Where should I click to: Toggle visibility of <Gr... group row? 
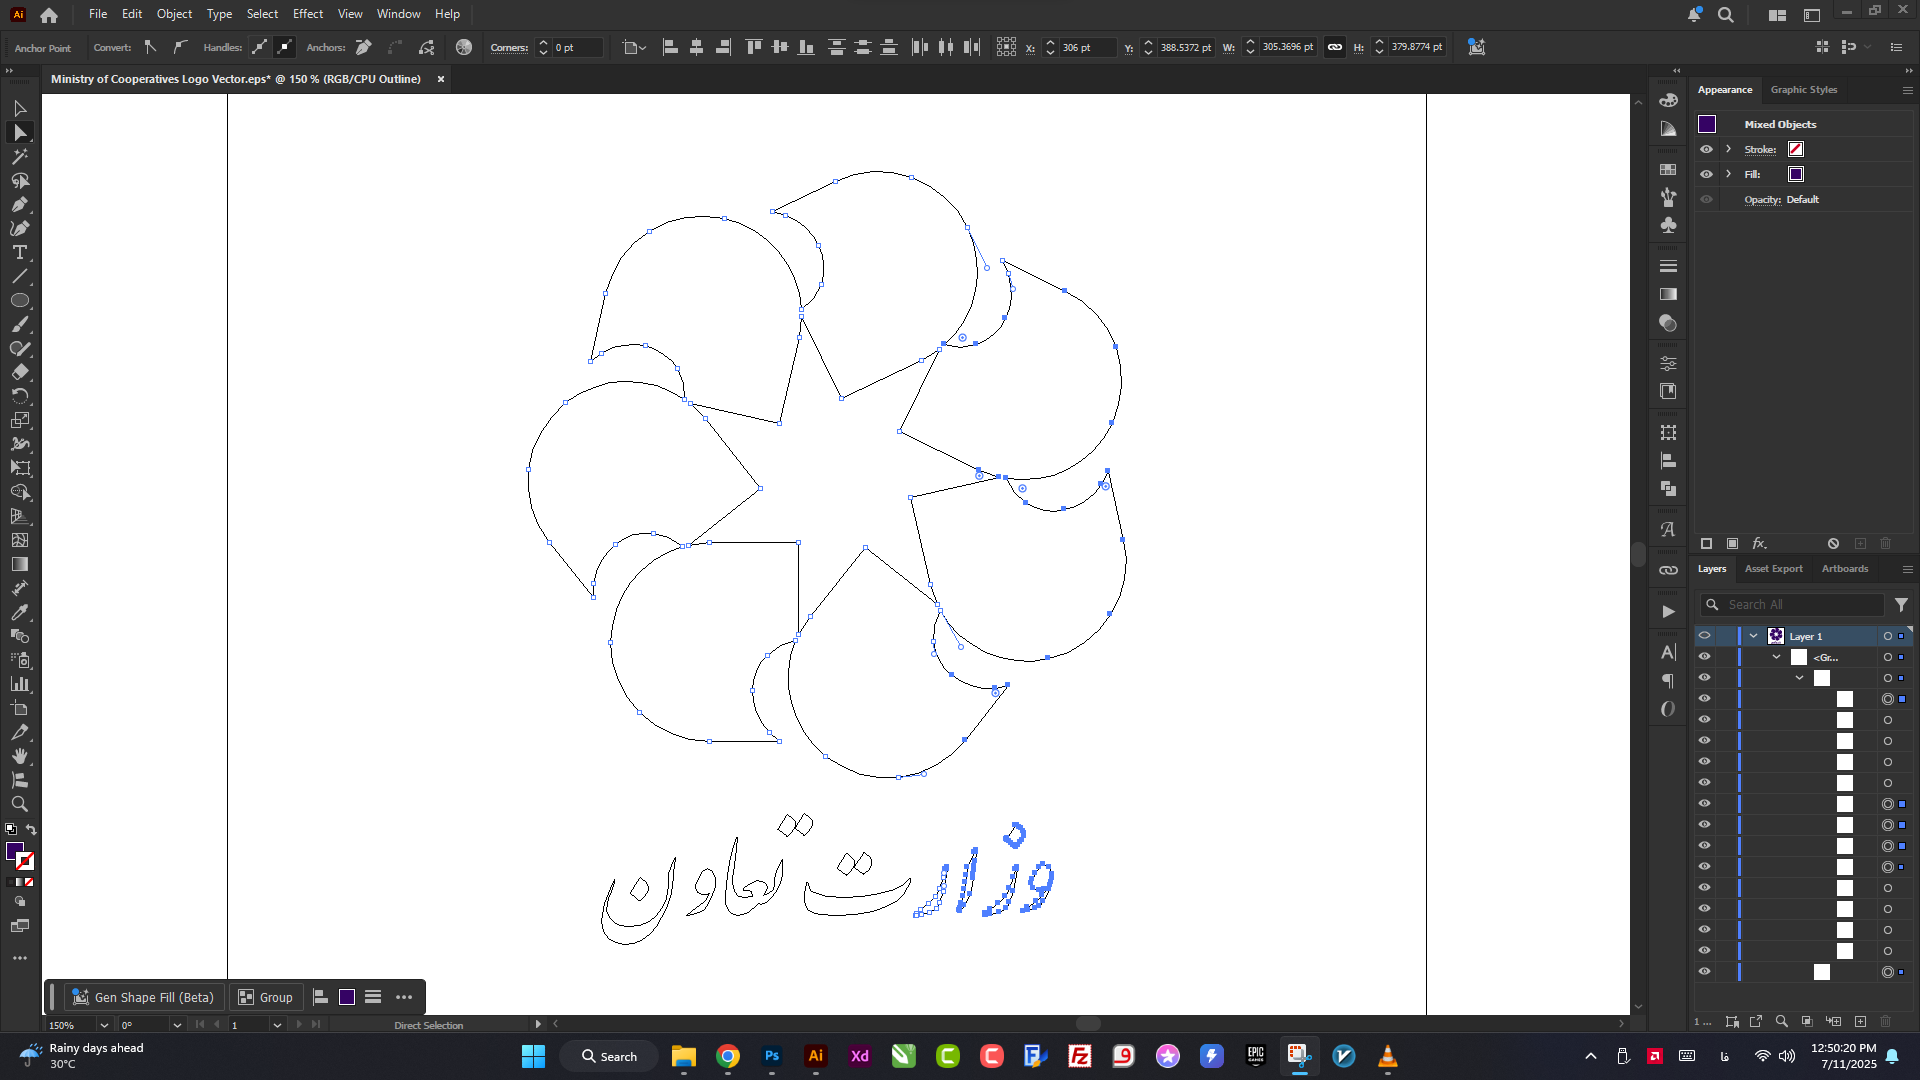pyautogui.click(x=1705, y=657)
